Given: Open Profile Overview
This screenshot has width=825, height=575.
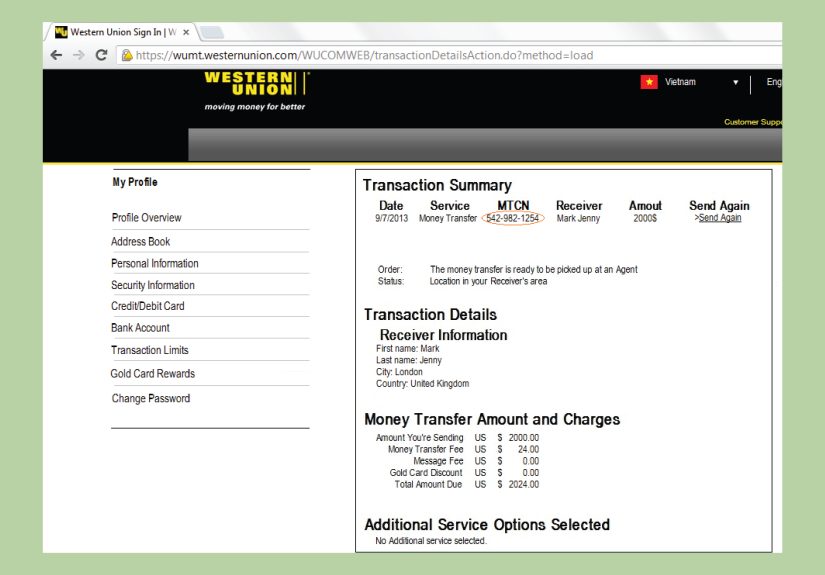Looking at the screenshot, I should tap(146, 218).
